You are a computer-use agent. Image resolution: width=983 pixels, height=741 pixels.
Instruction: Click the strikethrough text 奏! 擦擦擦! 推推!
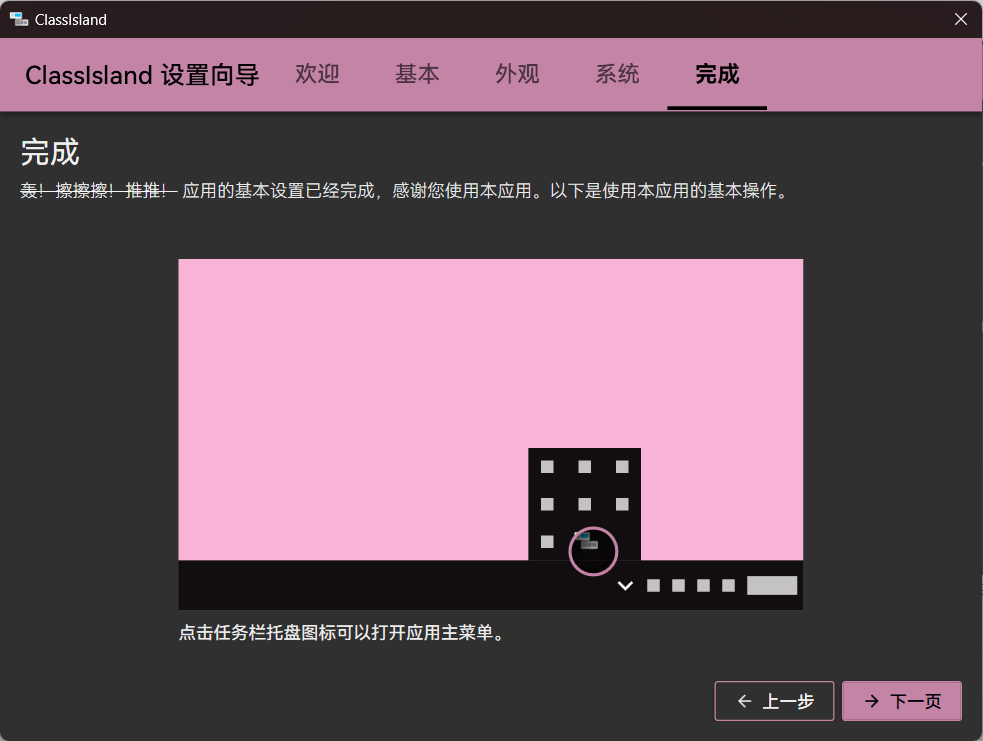[98, 191]
